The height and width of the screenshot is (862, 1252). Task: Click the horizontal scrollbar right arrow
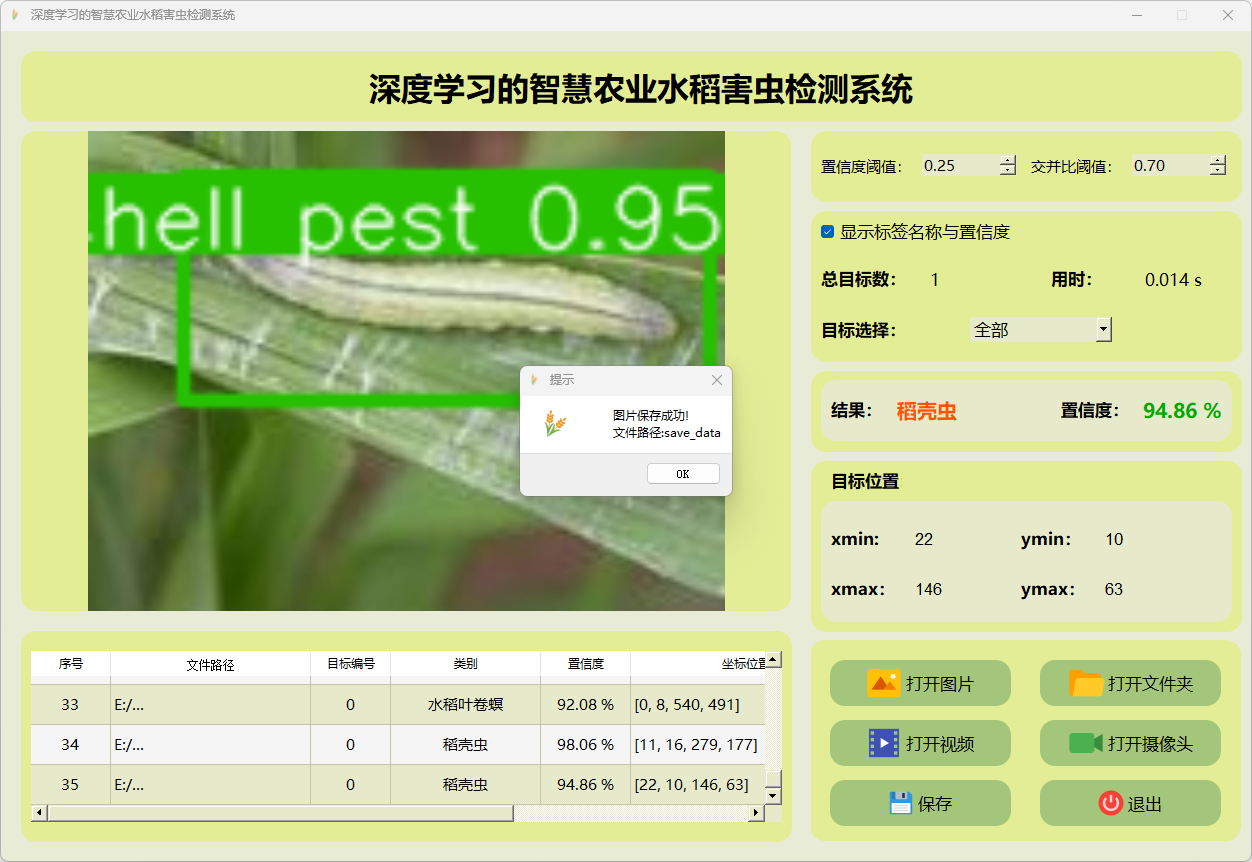click(x=757, y=813)
